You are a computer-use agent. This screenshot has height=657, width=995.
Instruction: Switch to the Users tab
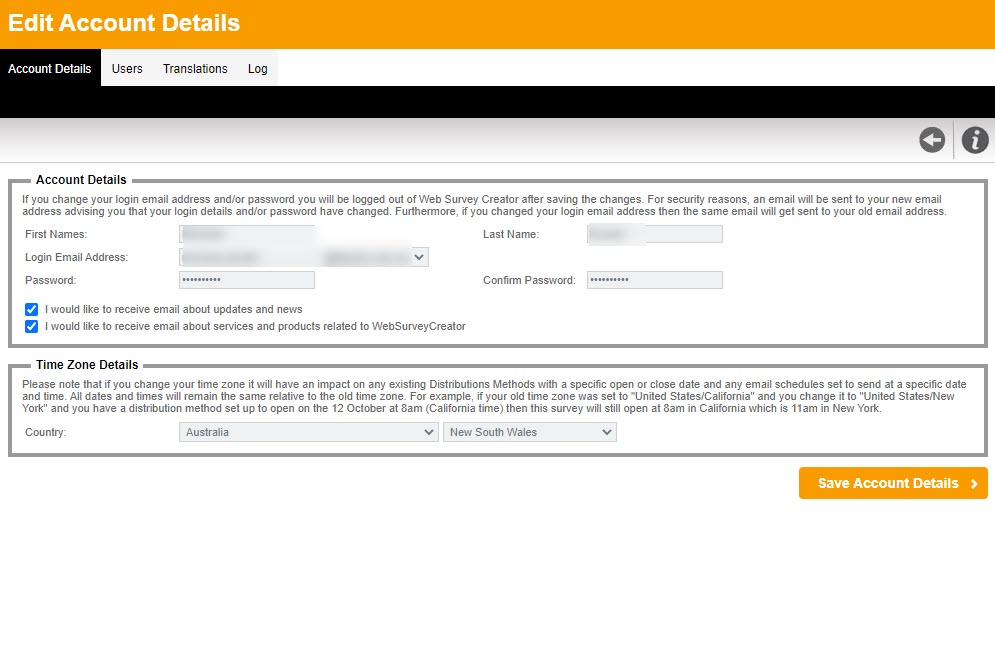(x=127, y=68)
